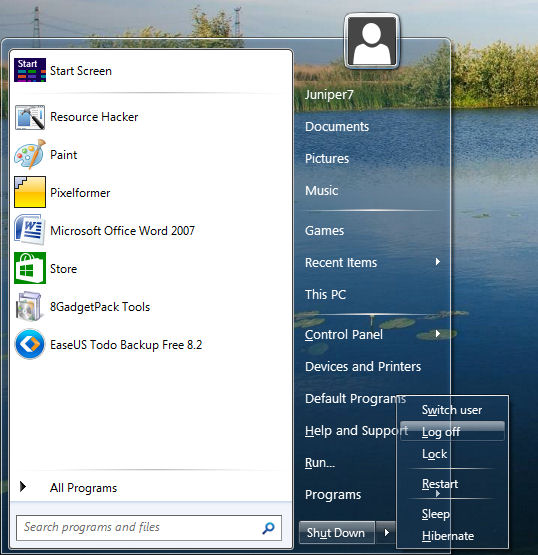This screenshot has height=555, width=538.
Task: Open This PC link
Action: click(x=325, y=294)
